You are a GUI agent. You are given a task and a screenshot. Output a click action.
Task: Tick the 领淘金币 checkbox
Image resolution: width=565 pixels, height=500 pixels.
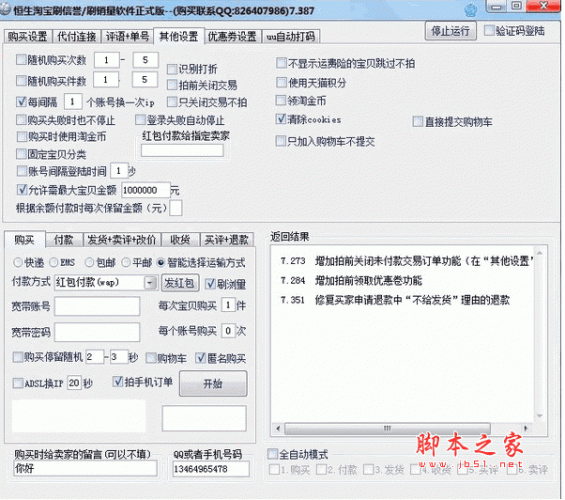pyautogui.click(x=280, y=101)
